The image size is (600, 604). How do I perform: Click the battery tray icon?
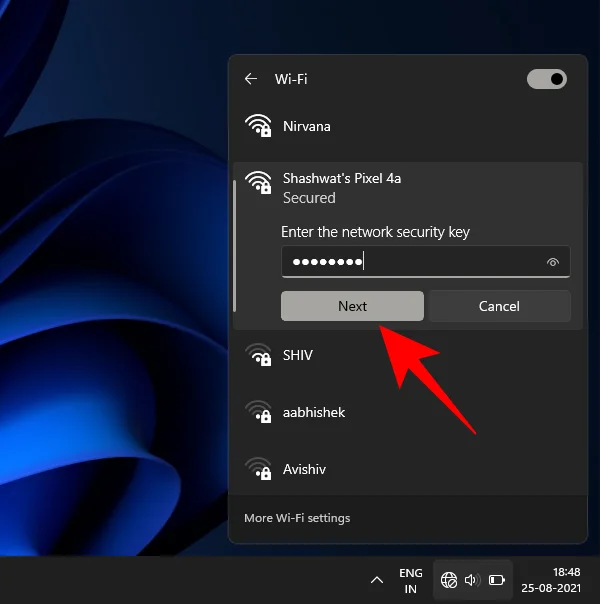tap(496, 580)
